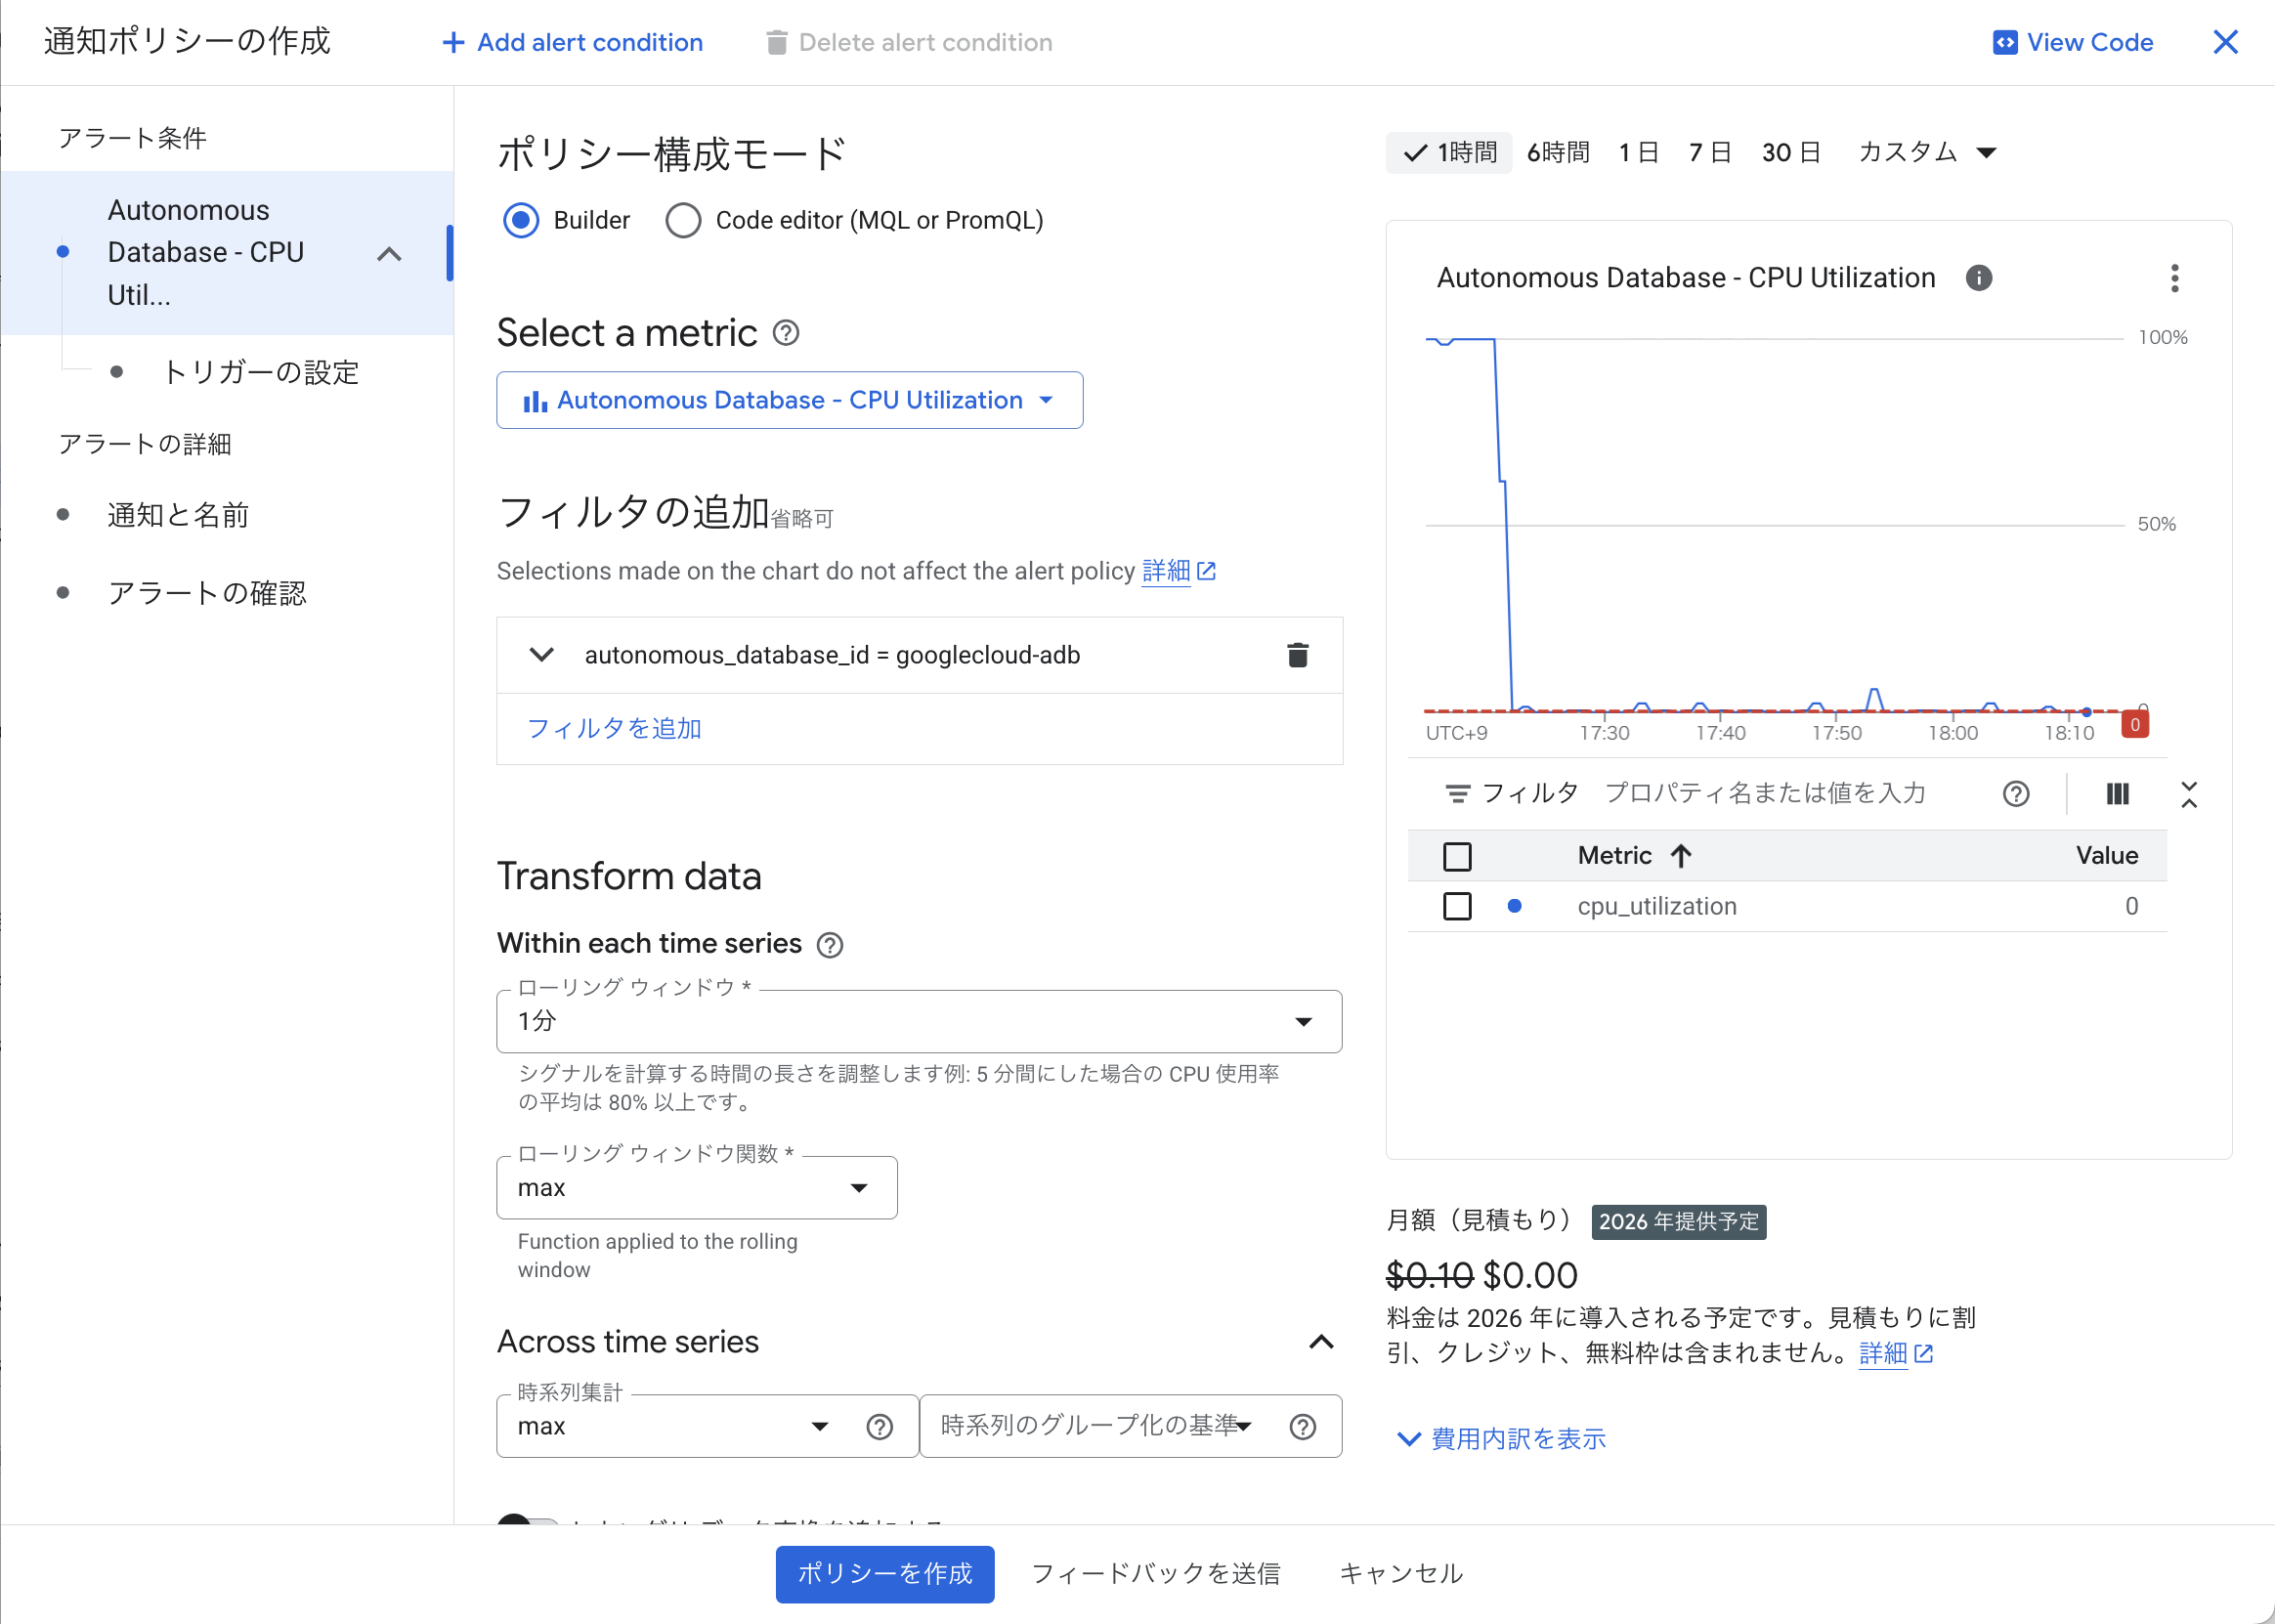Select the 30日 time range tab
Screen dimensions: 2275x1624
[x=1790, y=152]
